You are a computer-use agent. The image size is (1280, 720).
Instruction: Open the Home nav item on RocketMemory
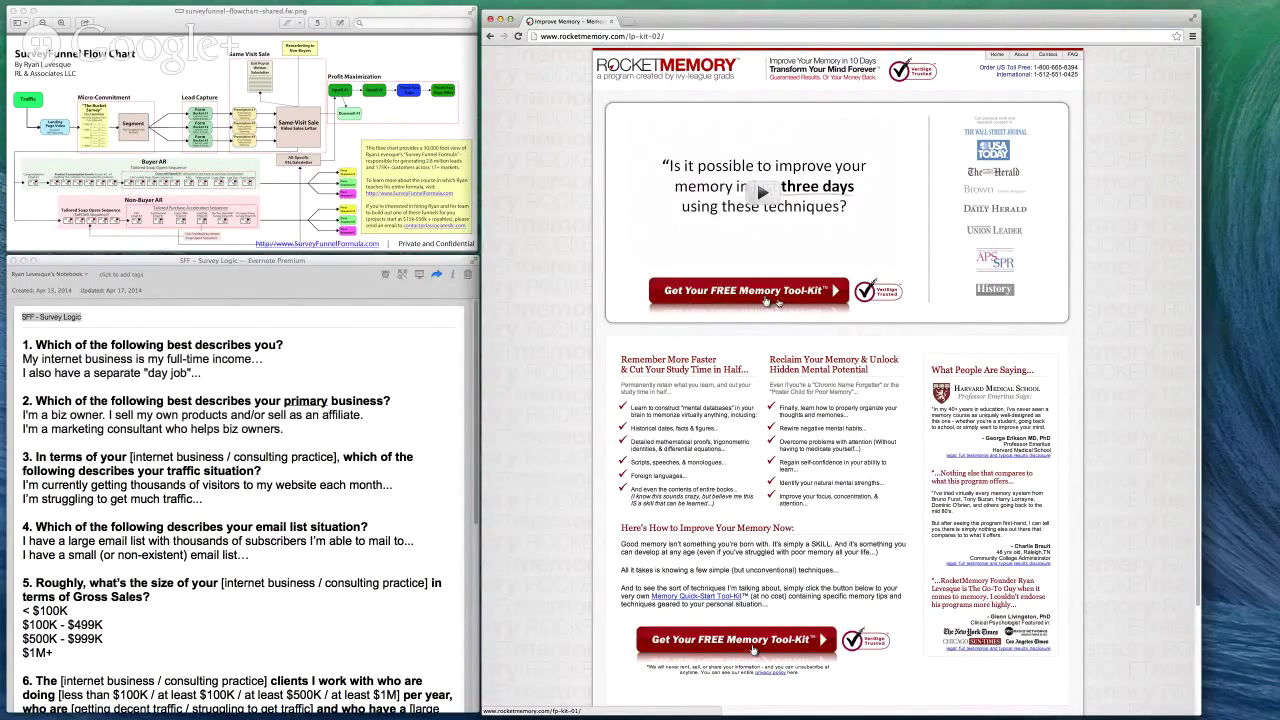tap(997, 54)
